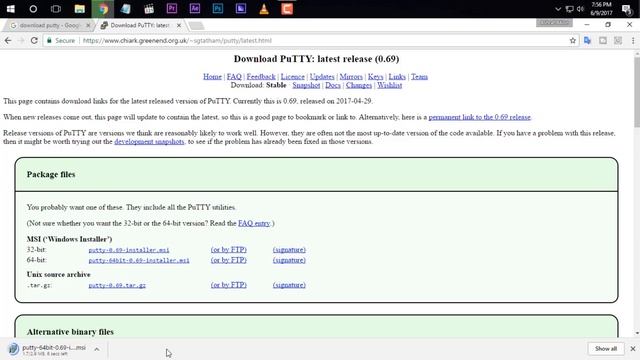This screenshot has width=640, height=360.
Task: Close the 'Download PuTTY: latest' tab
Action: [179, 25]
